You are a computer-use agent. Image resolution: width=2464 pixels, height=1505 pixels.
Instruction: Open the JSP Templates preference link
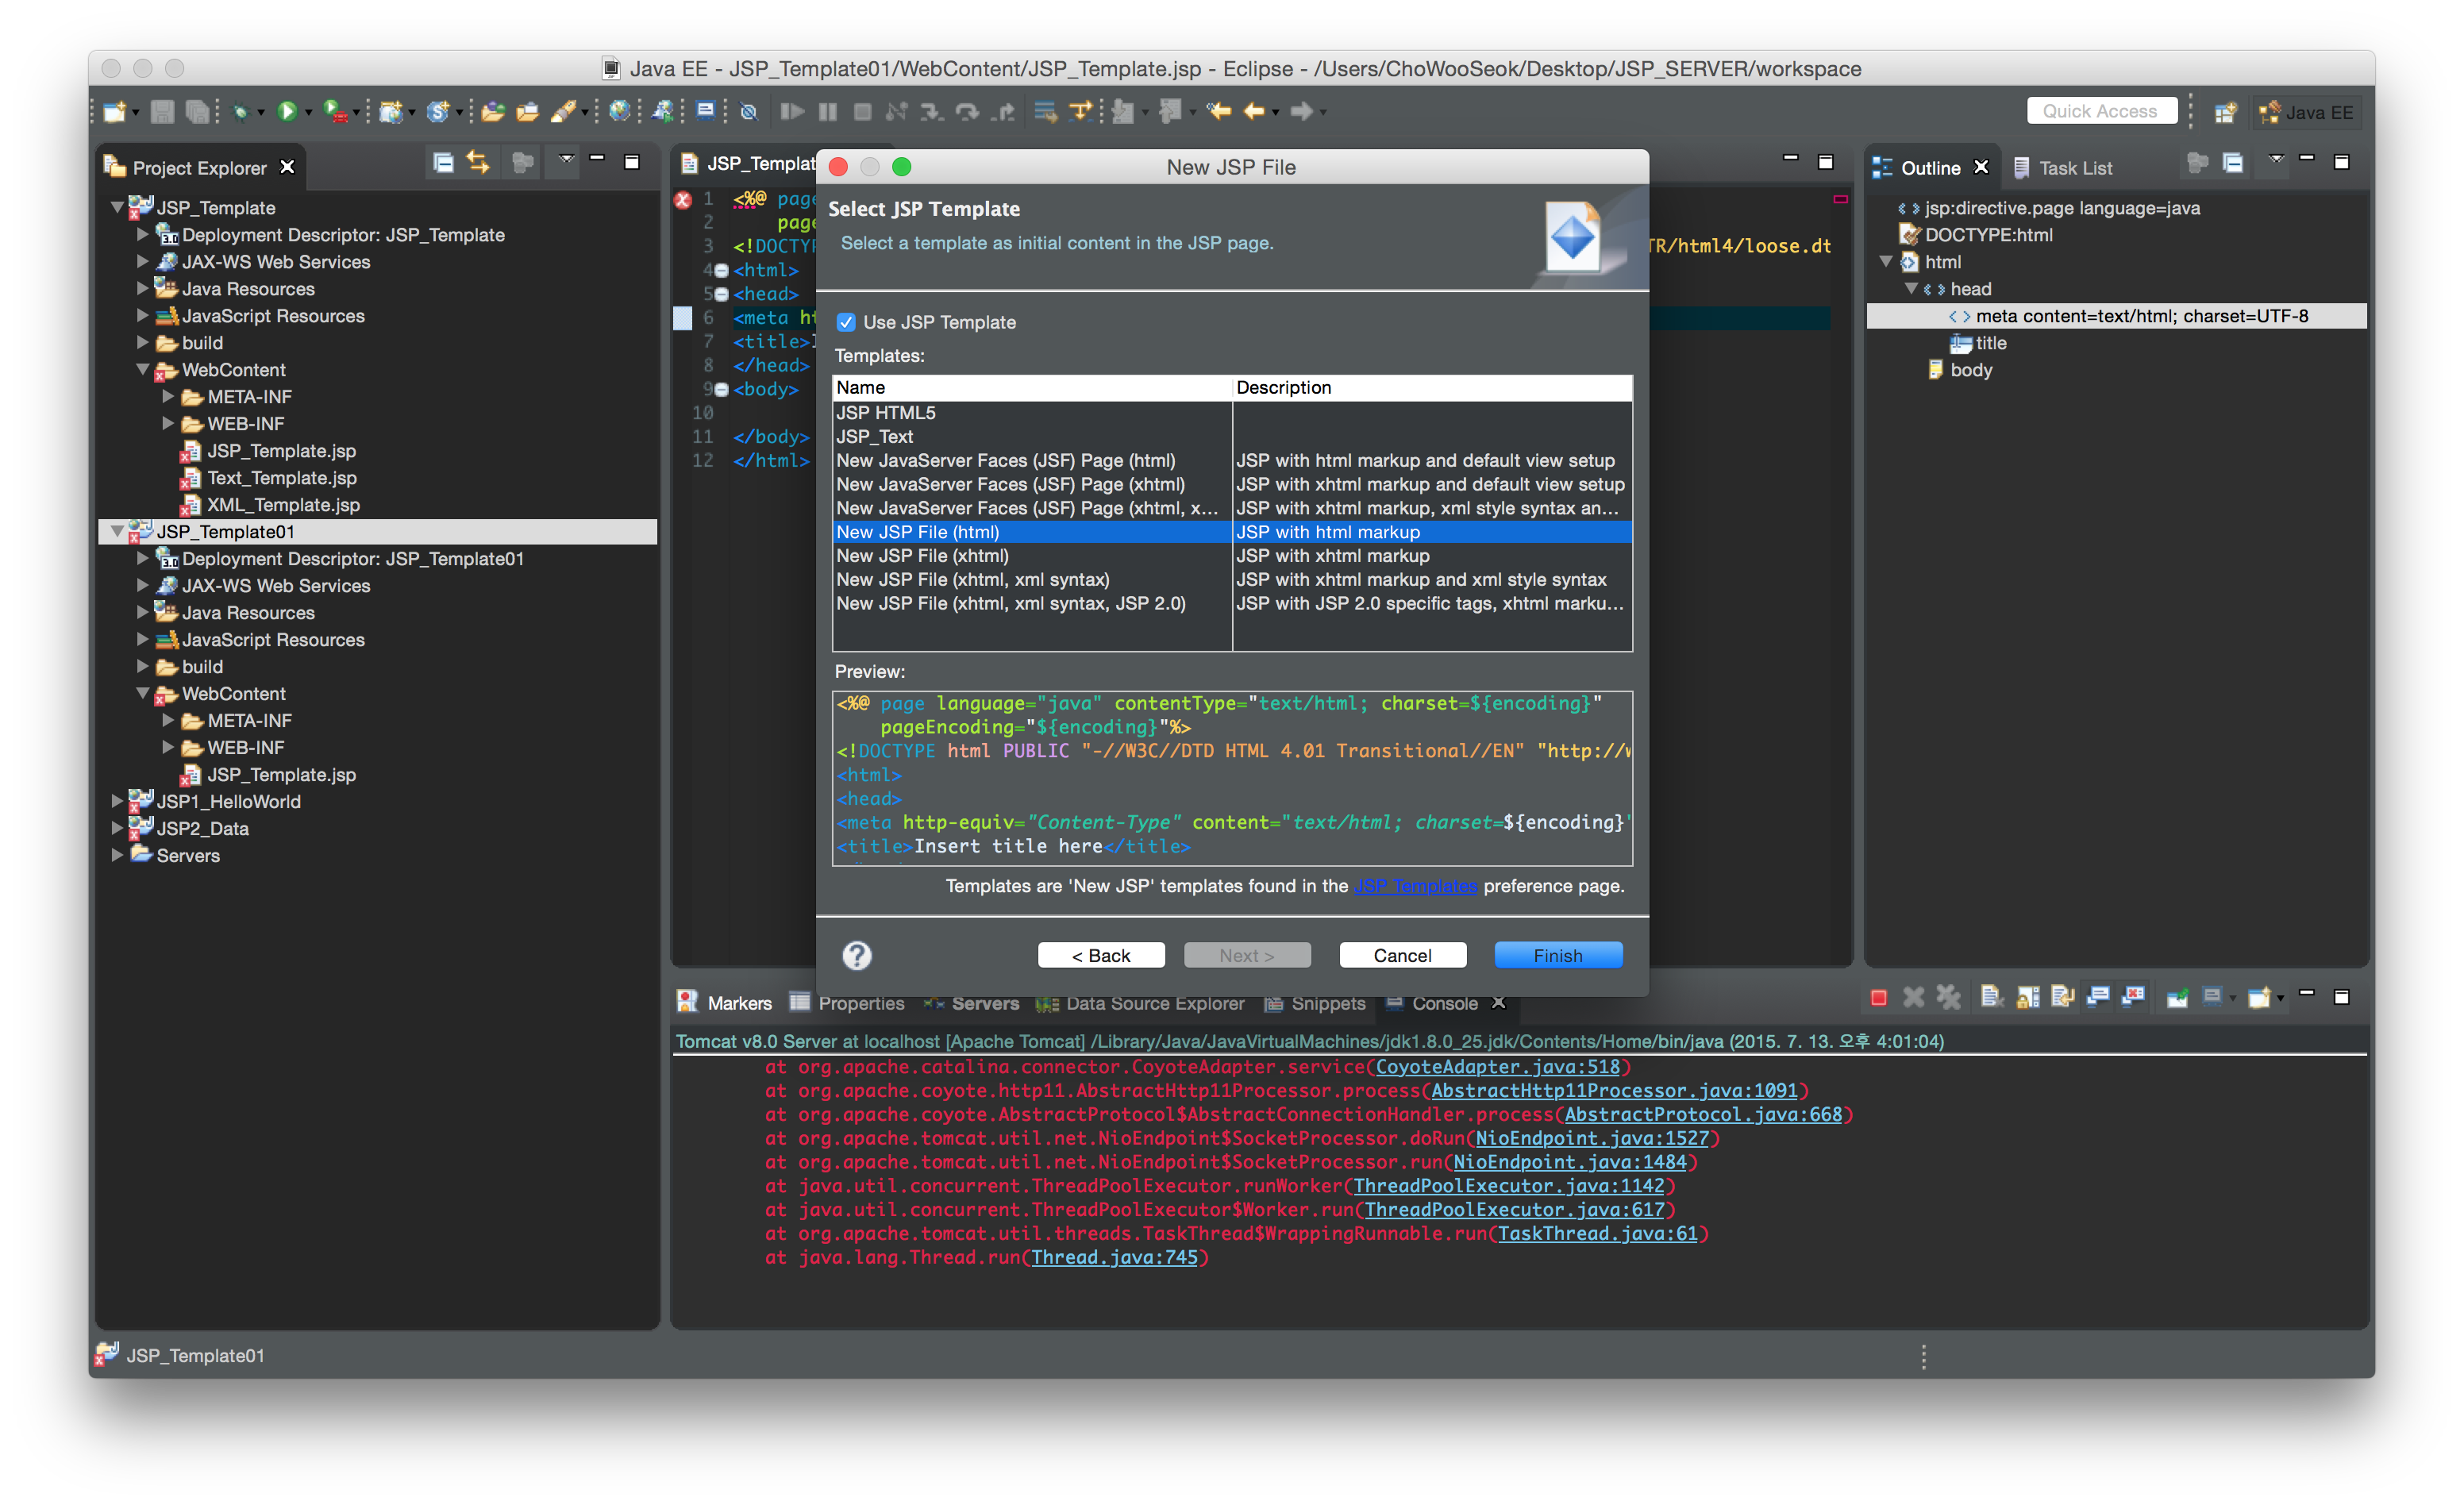coord(1414,886)
